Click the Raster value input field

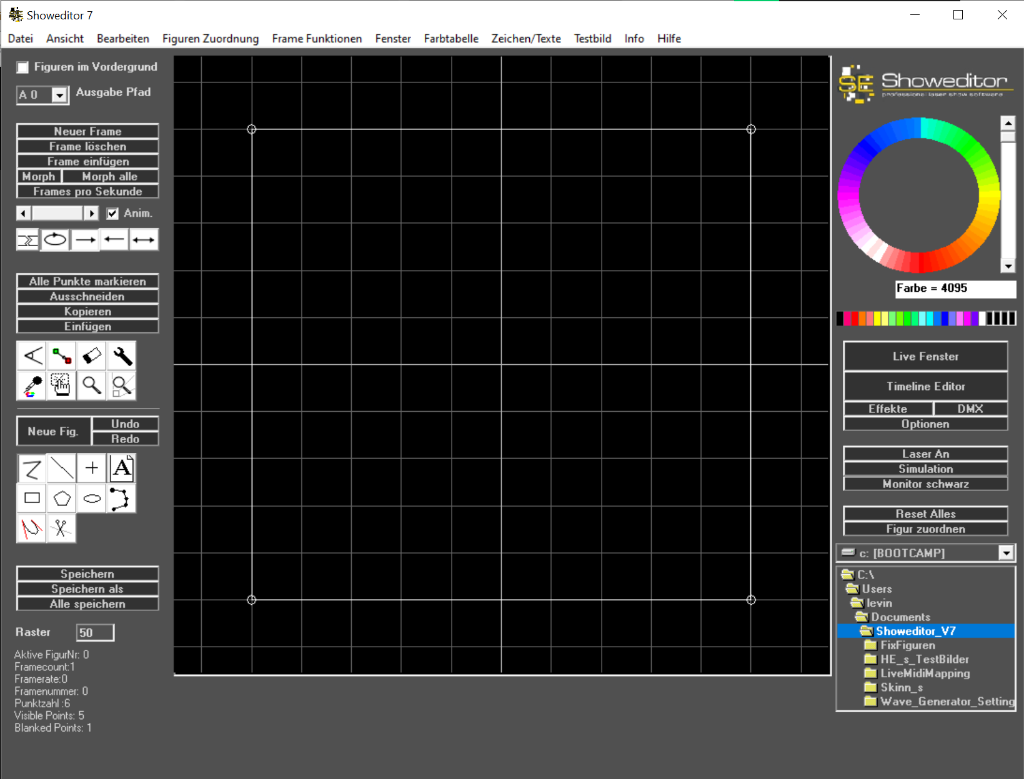95,632
